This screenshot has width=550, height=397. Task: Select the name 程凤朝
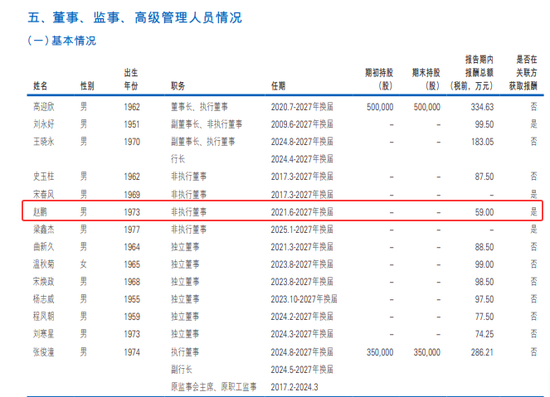tap(44, 316)
